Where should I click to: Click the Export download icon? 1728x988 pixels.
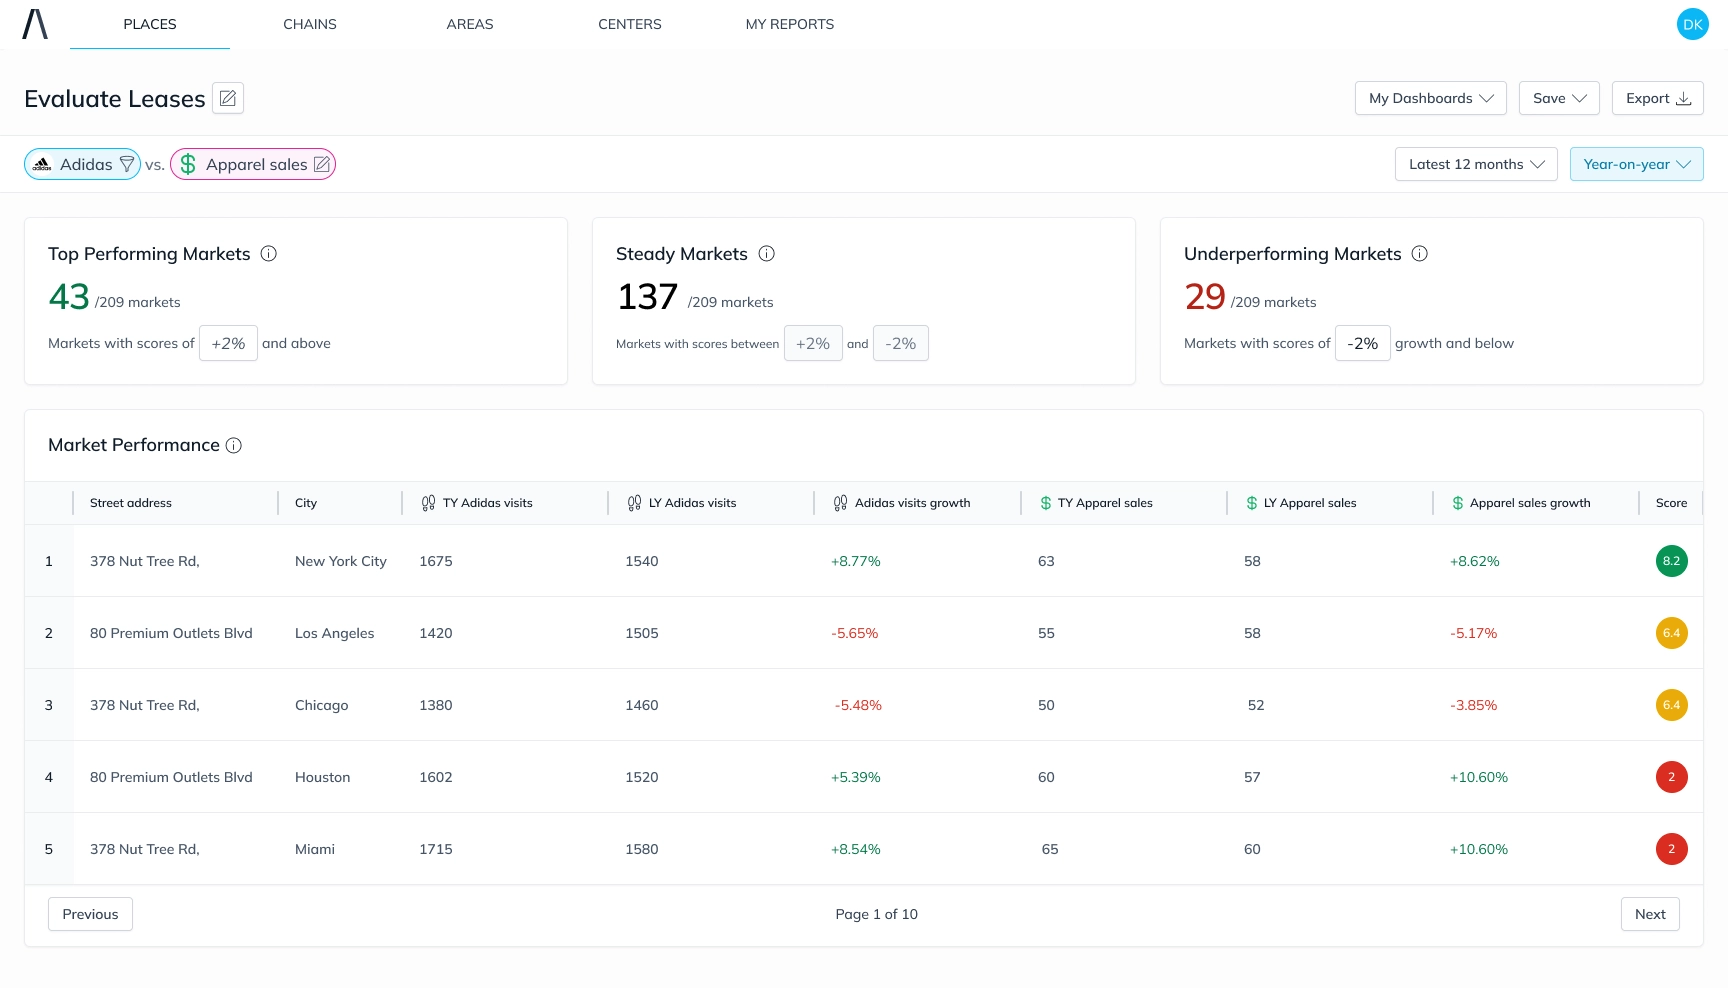[1684, 98]
